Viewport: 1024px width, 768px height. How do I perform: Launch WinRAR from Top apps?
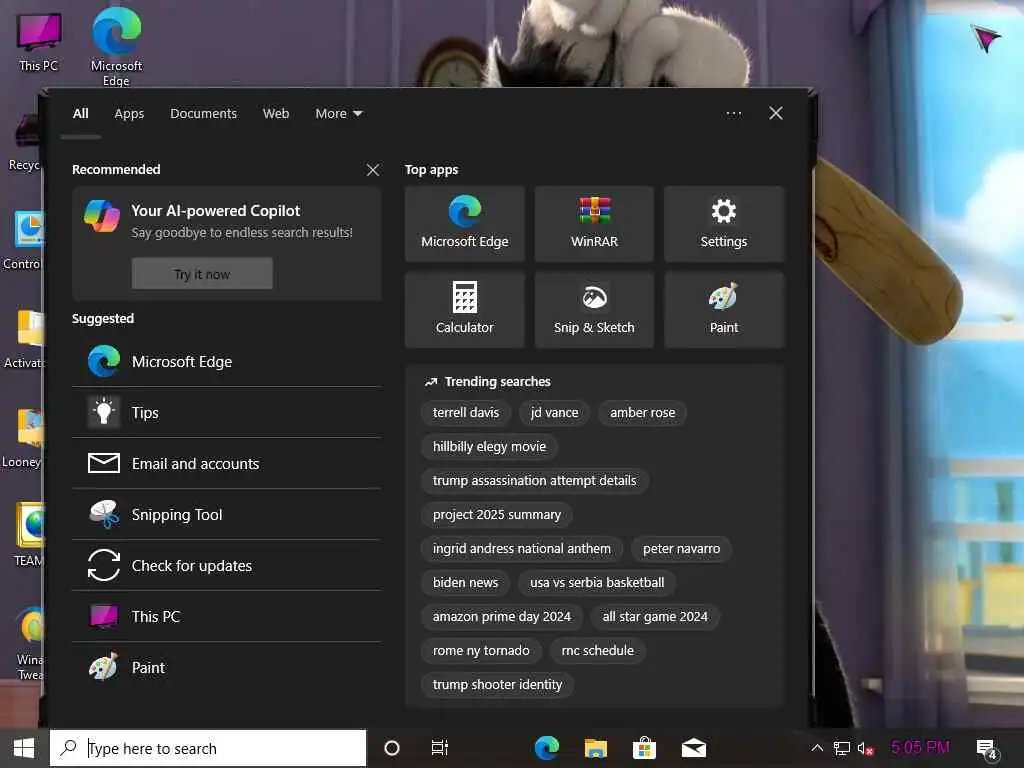click(x=594, y=224)
